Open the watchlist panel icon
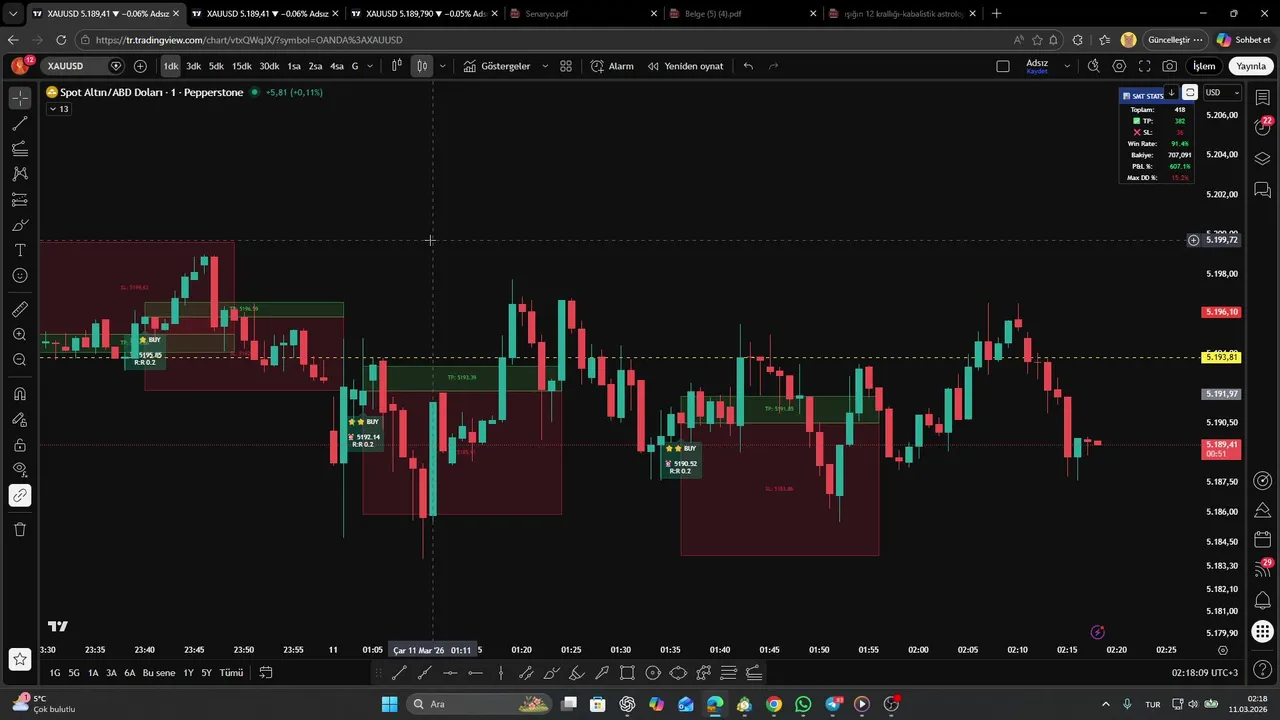 [1262, 99]
